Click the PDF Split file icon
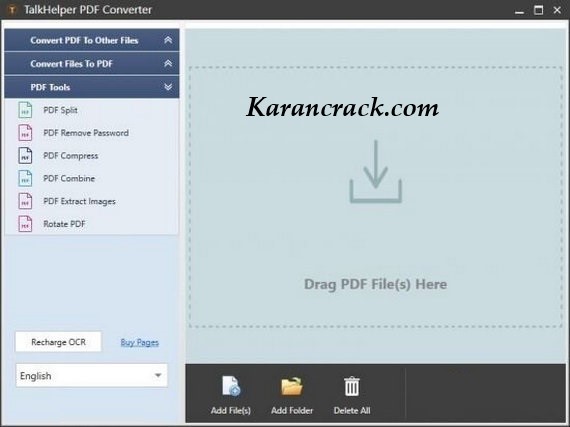This screenshot has height=427, width=570. point(25,110)
